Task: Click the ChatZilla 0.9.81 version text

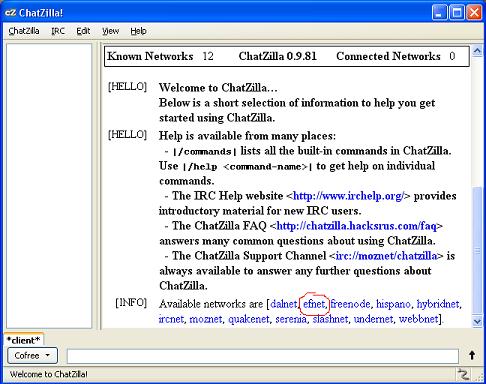Action: (x=277, y=56)
